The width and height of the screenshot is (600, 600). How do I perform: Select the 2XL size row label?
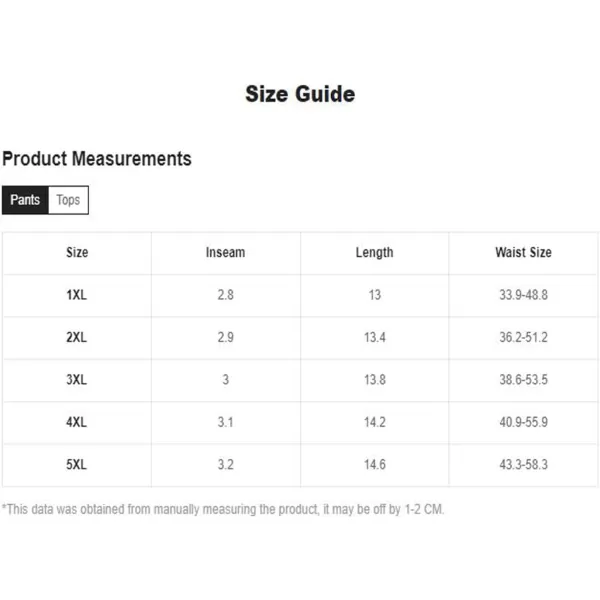77,338
